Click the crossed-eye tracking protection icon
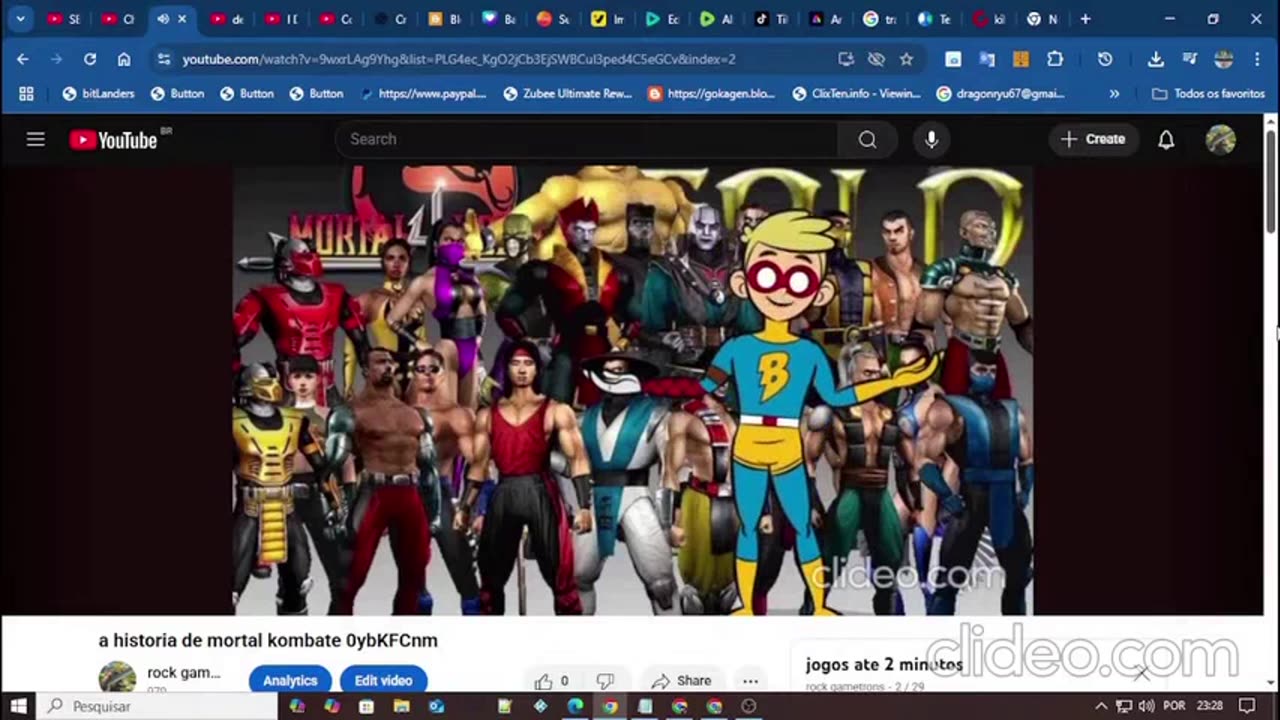The image size is (1280, 720). pyautogui.click(x=876, y=59)
